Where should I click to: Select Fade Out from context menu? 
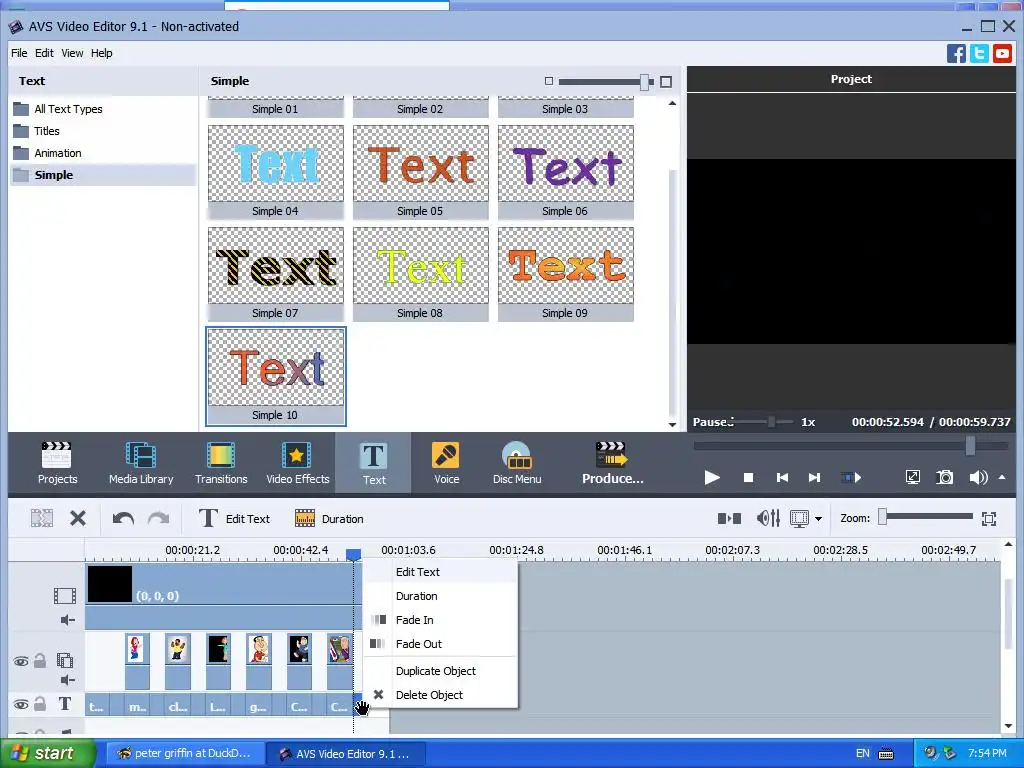tap(440, 644)
